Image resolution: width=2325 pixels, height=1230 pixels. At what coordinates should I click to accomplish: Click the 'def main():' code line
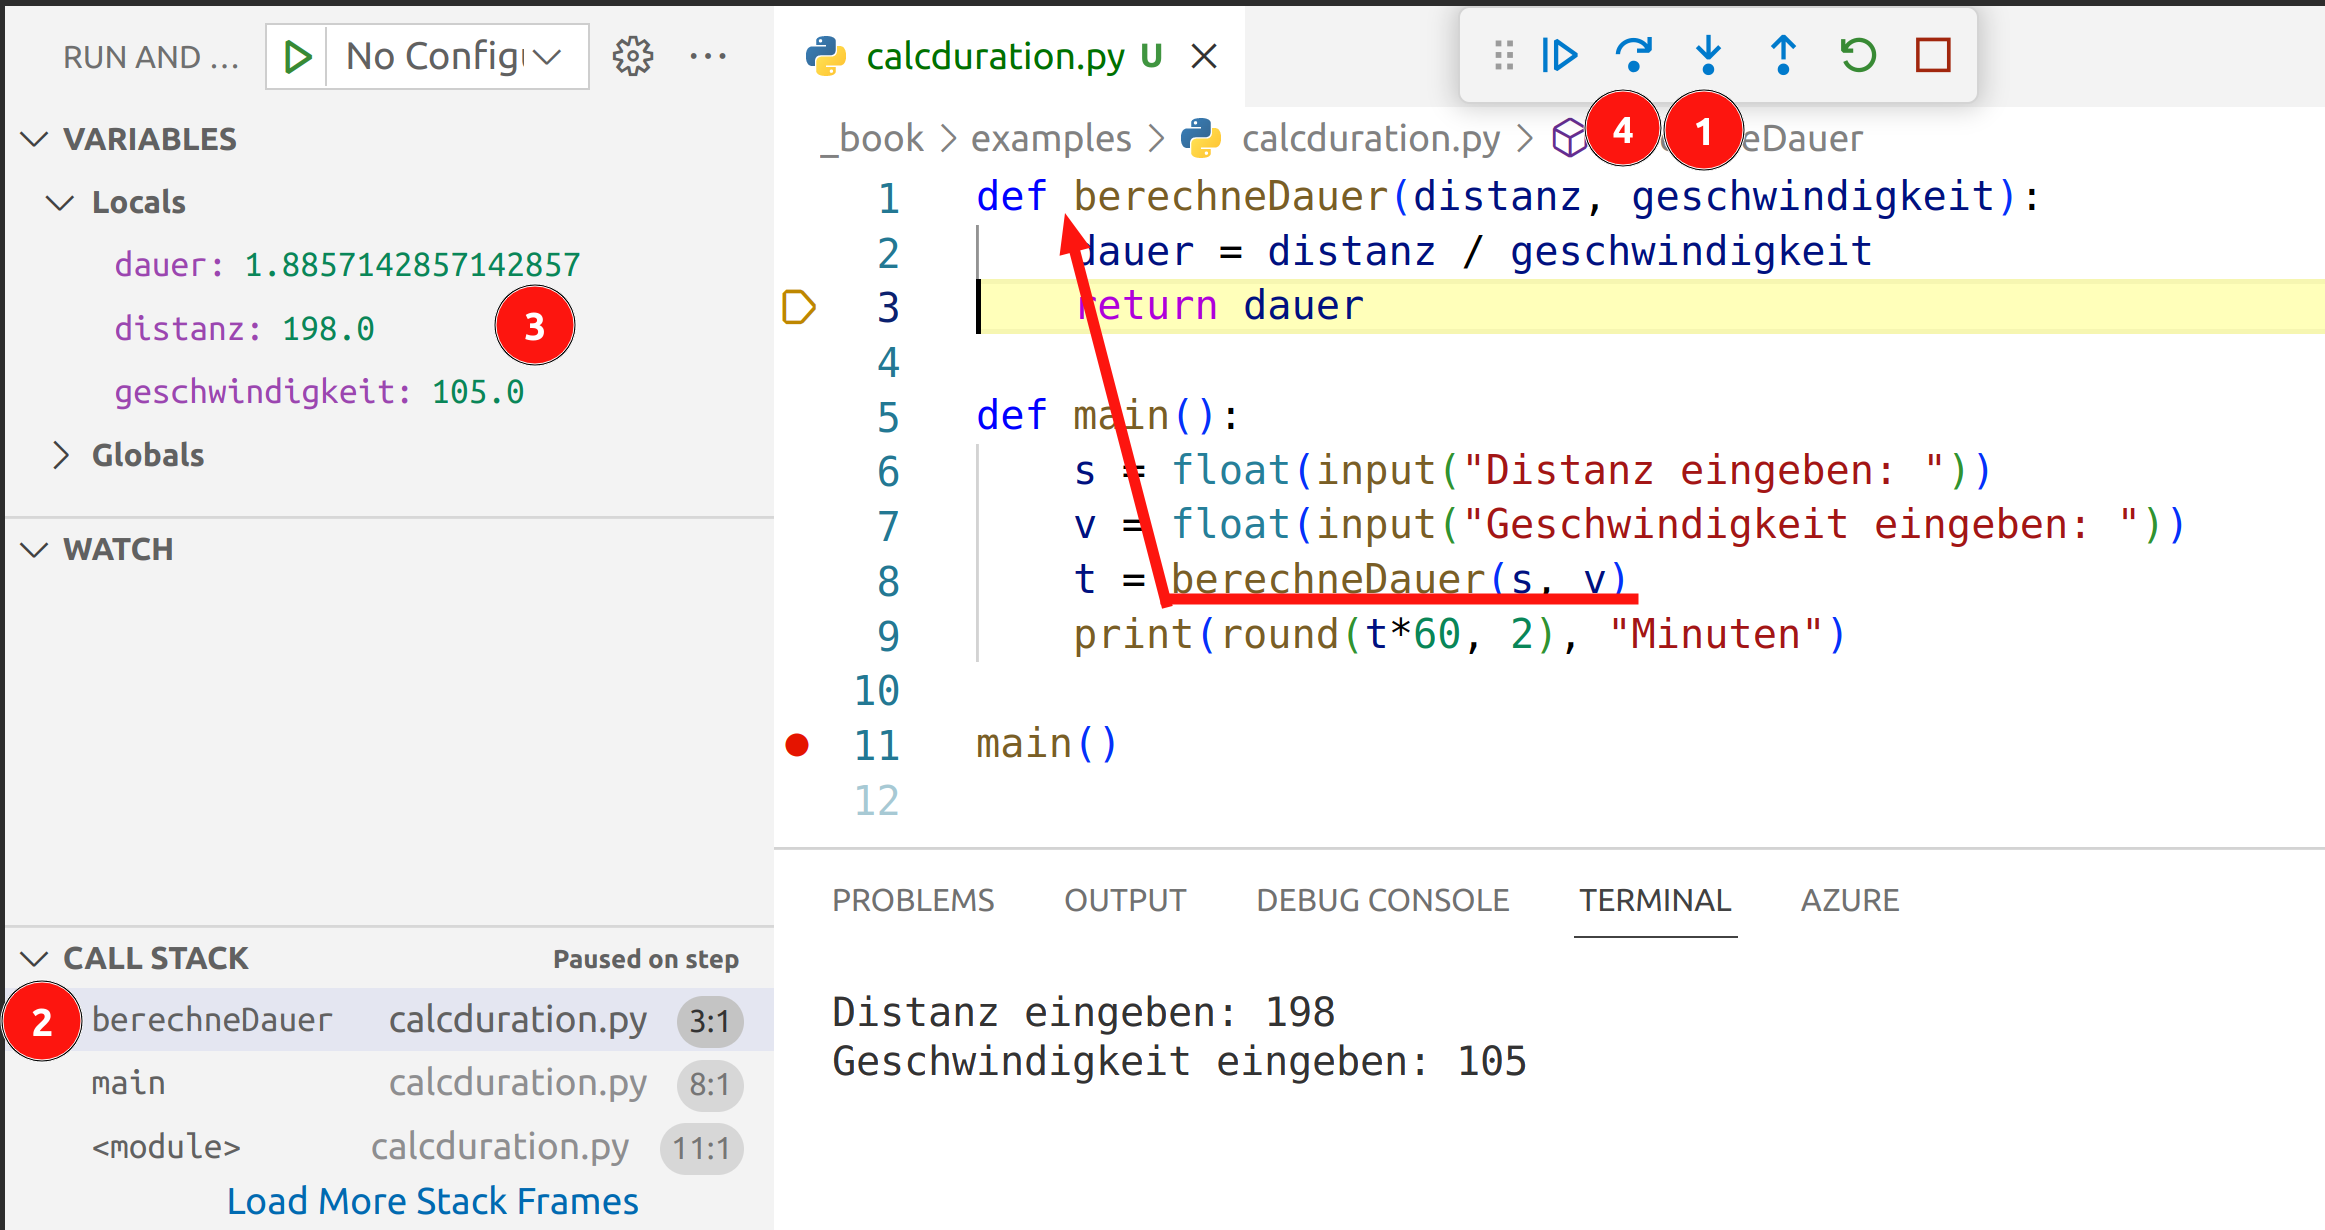[1108, 416]
